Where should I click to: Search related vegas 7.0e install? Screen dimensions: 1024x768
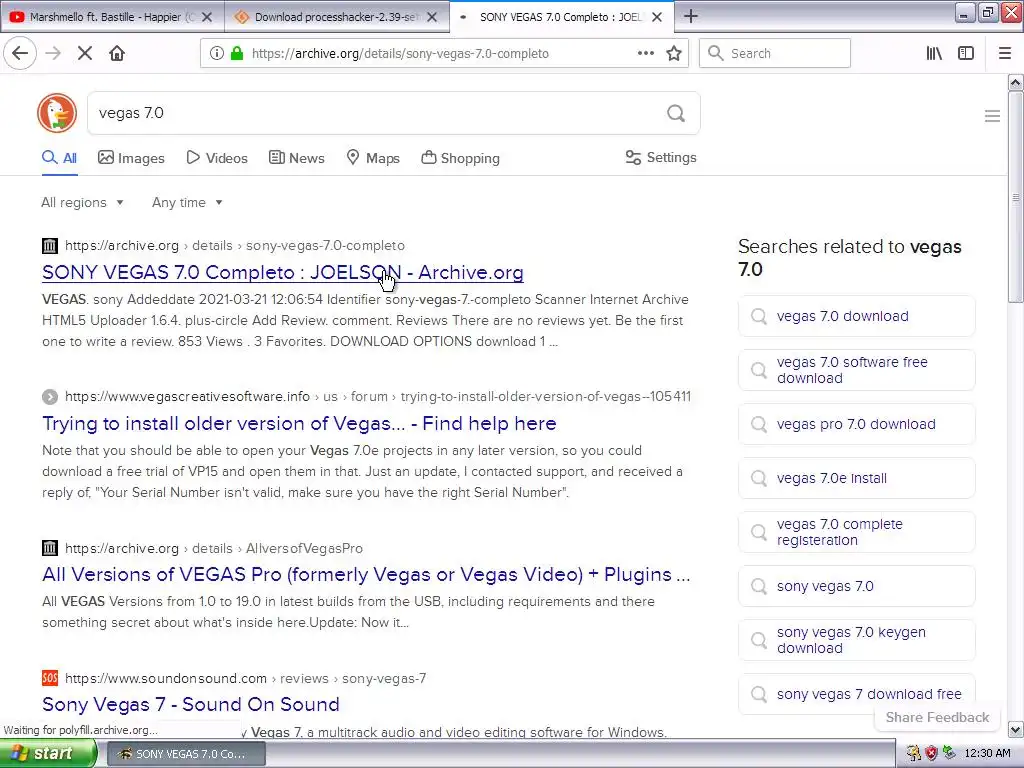pyautogui.click(x=857, y=478)
